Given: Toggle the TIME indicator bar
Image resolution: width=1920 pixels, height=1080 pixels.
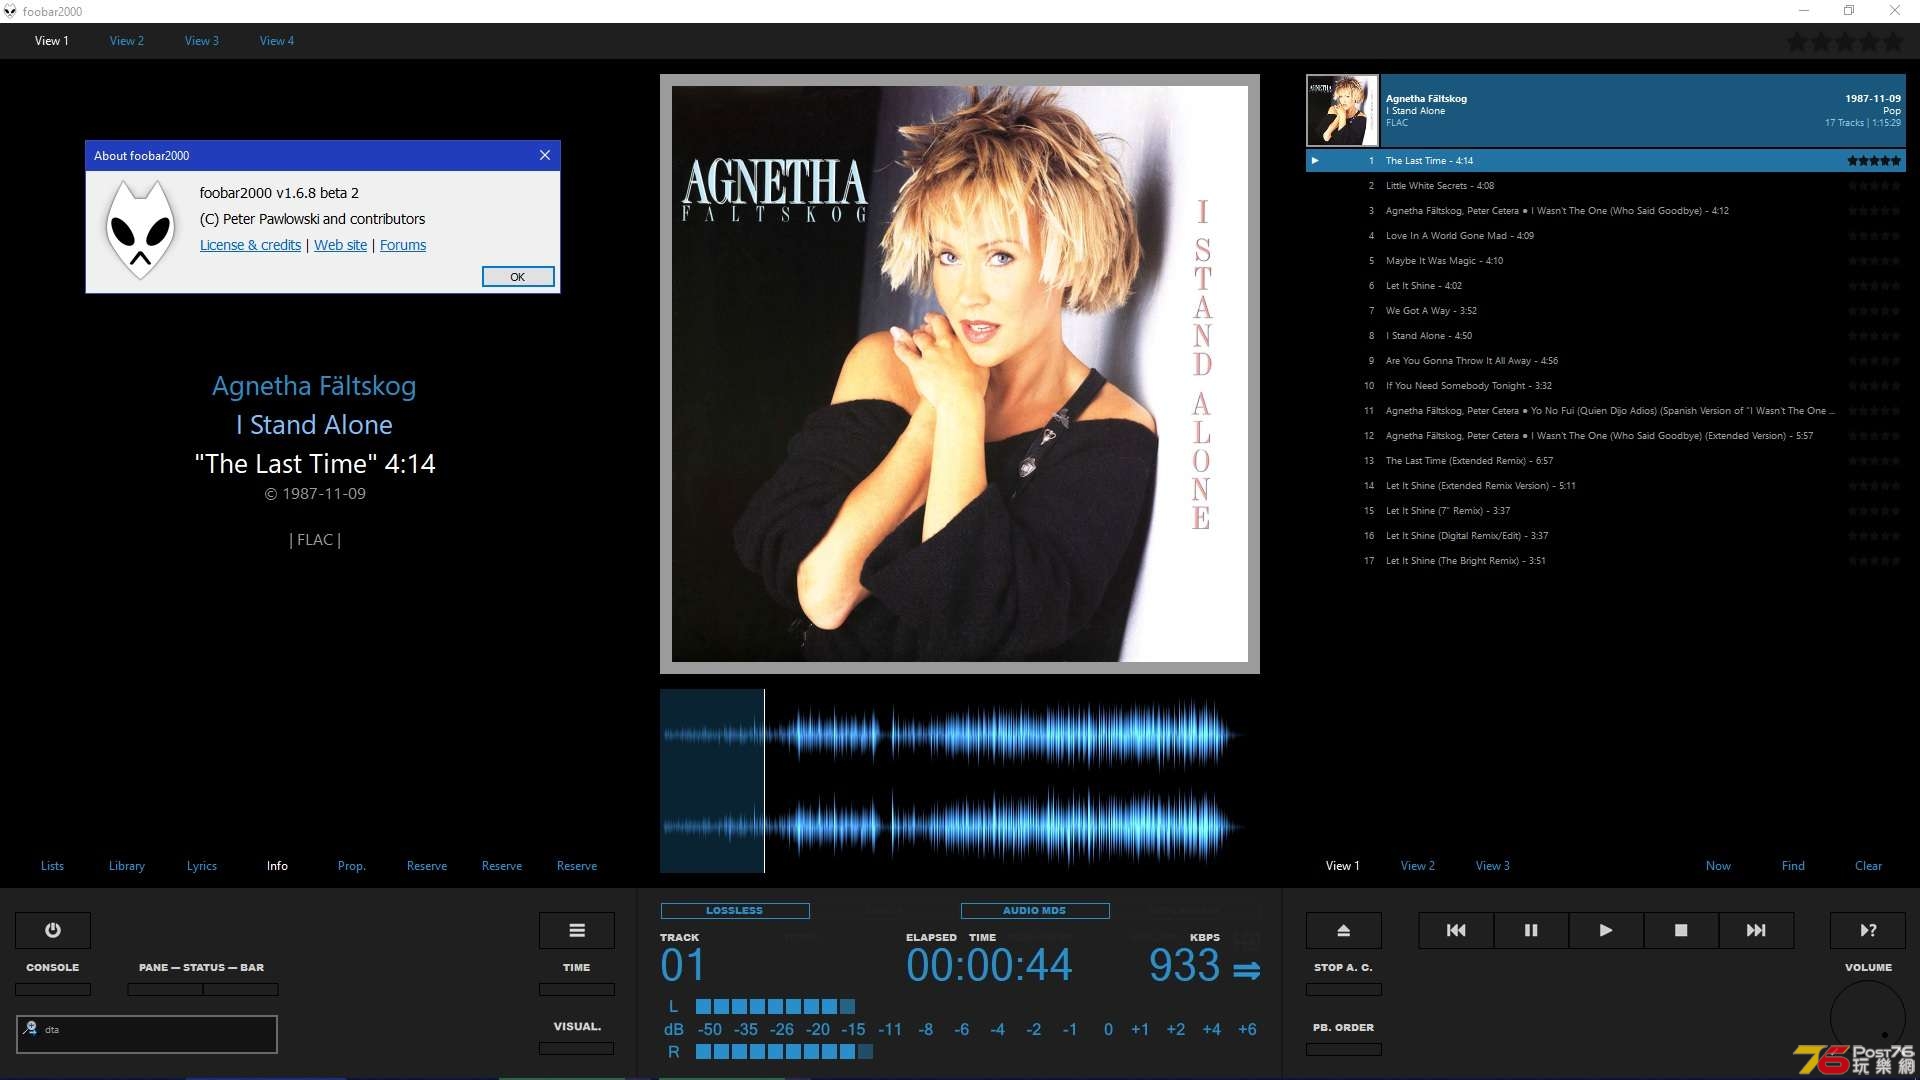Looking at the screenshot, I should point(577,989).
